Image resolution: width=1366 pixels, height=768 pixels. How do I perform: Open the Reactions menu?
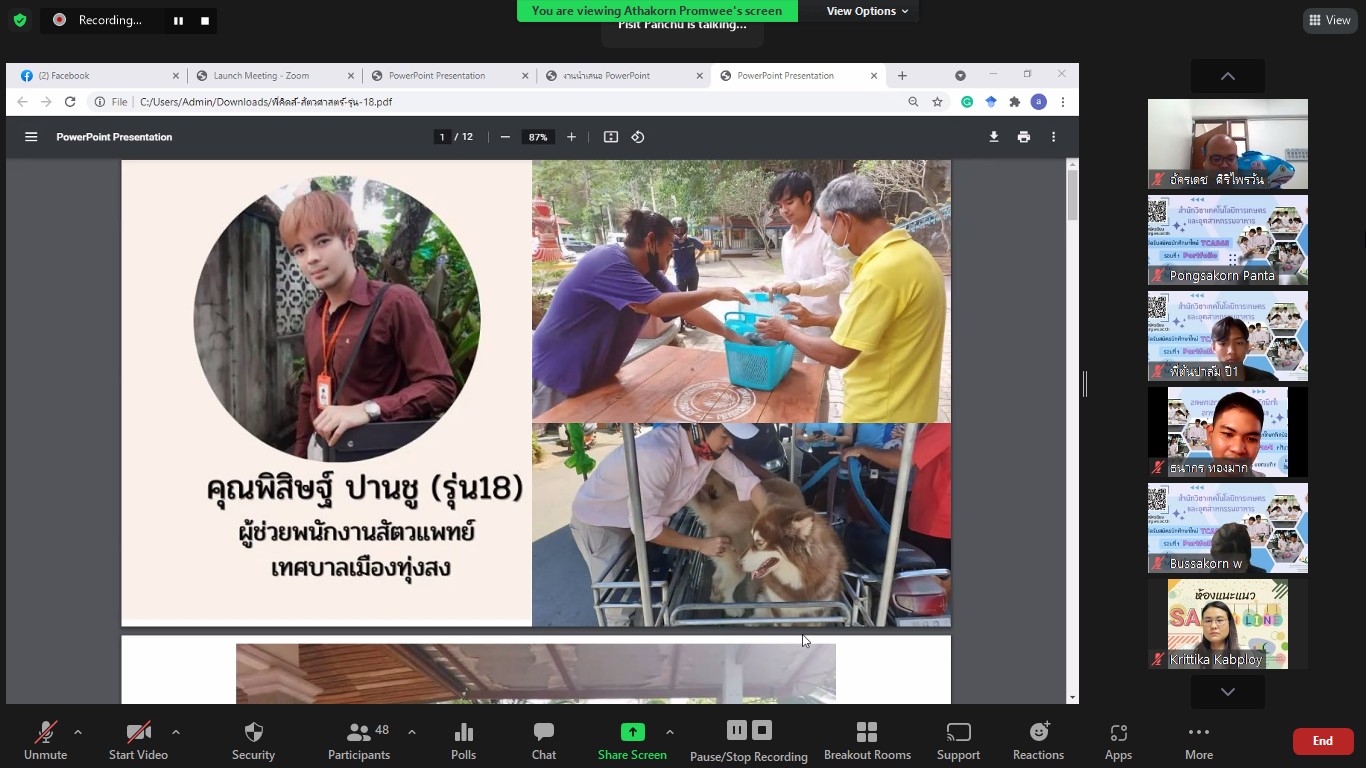pos(1037,741)
